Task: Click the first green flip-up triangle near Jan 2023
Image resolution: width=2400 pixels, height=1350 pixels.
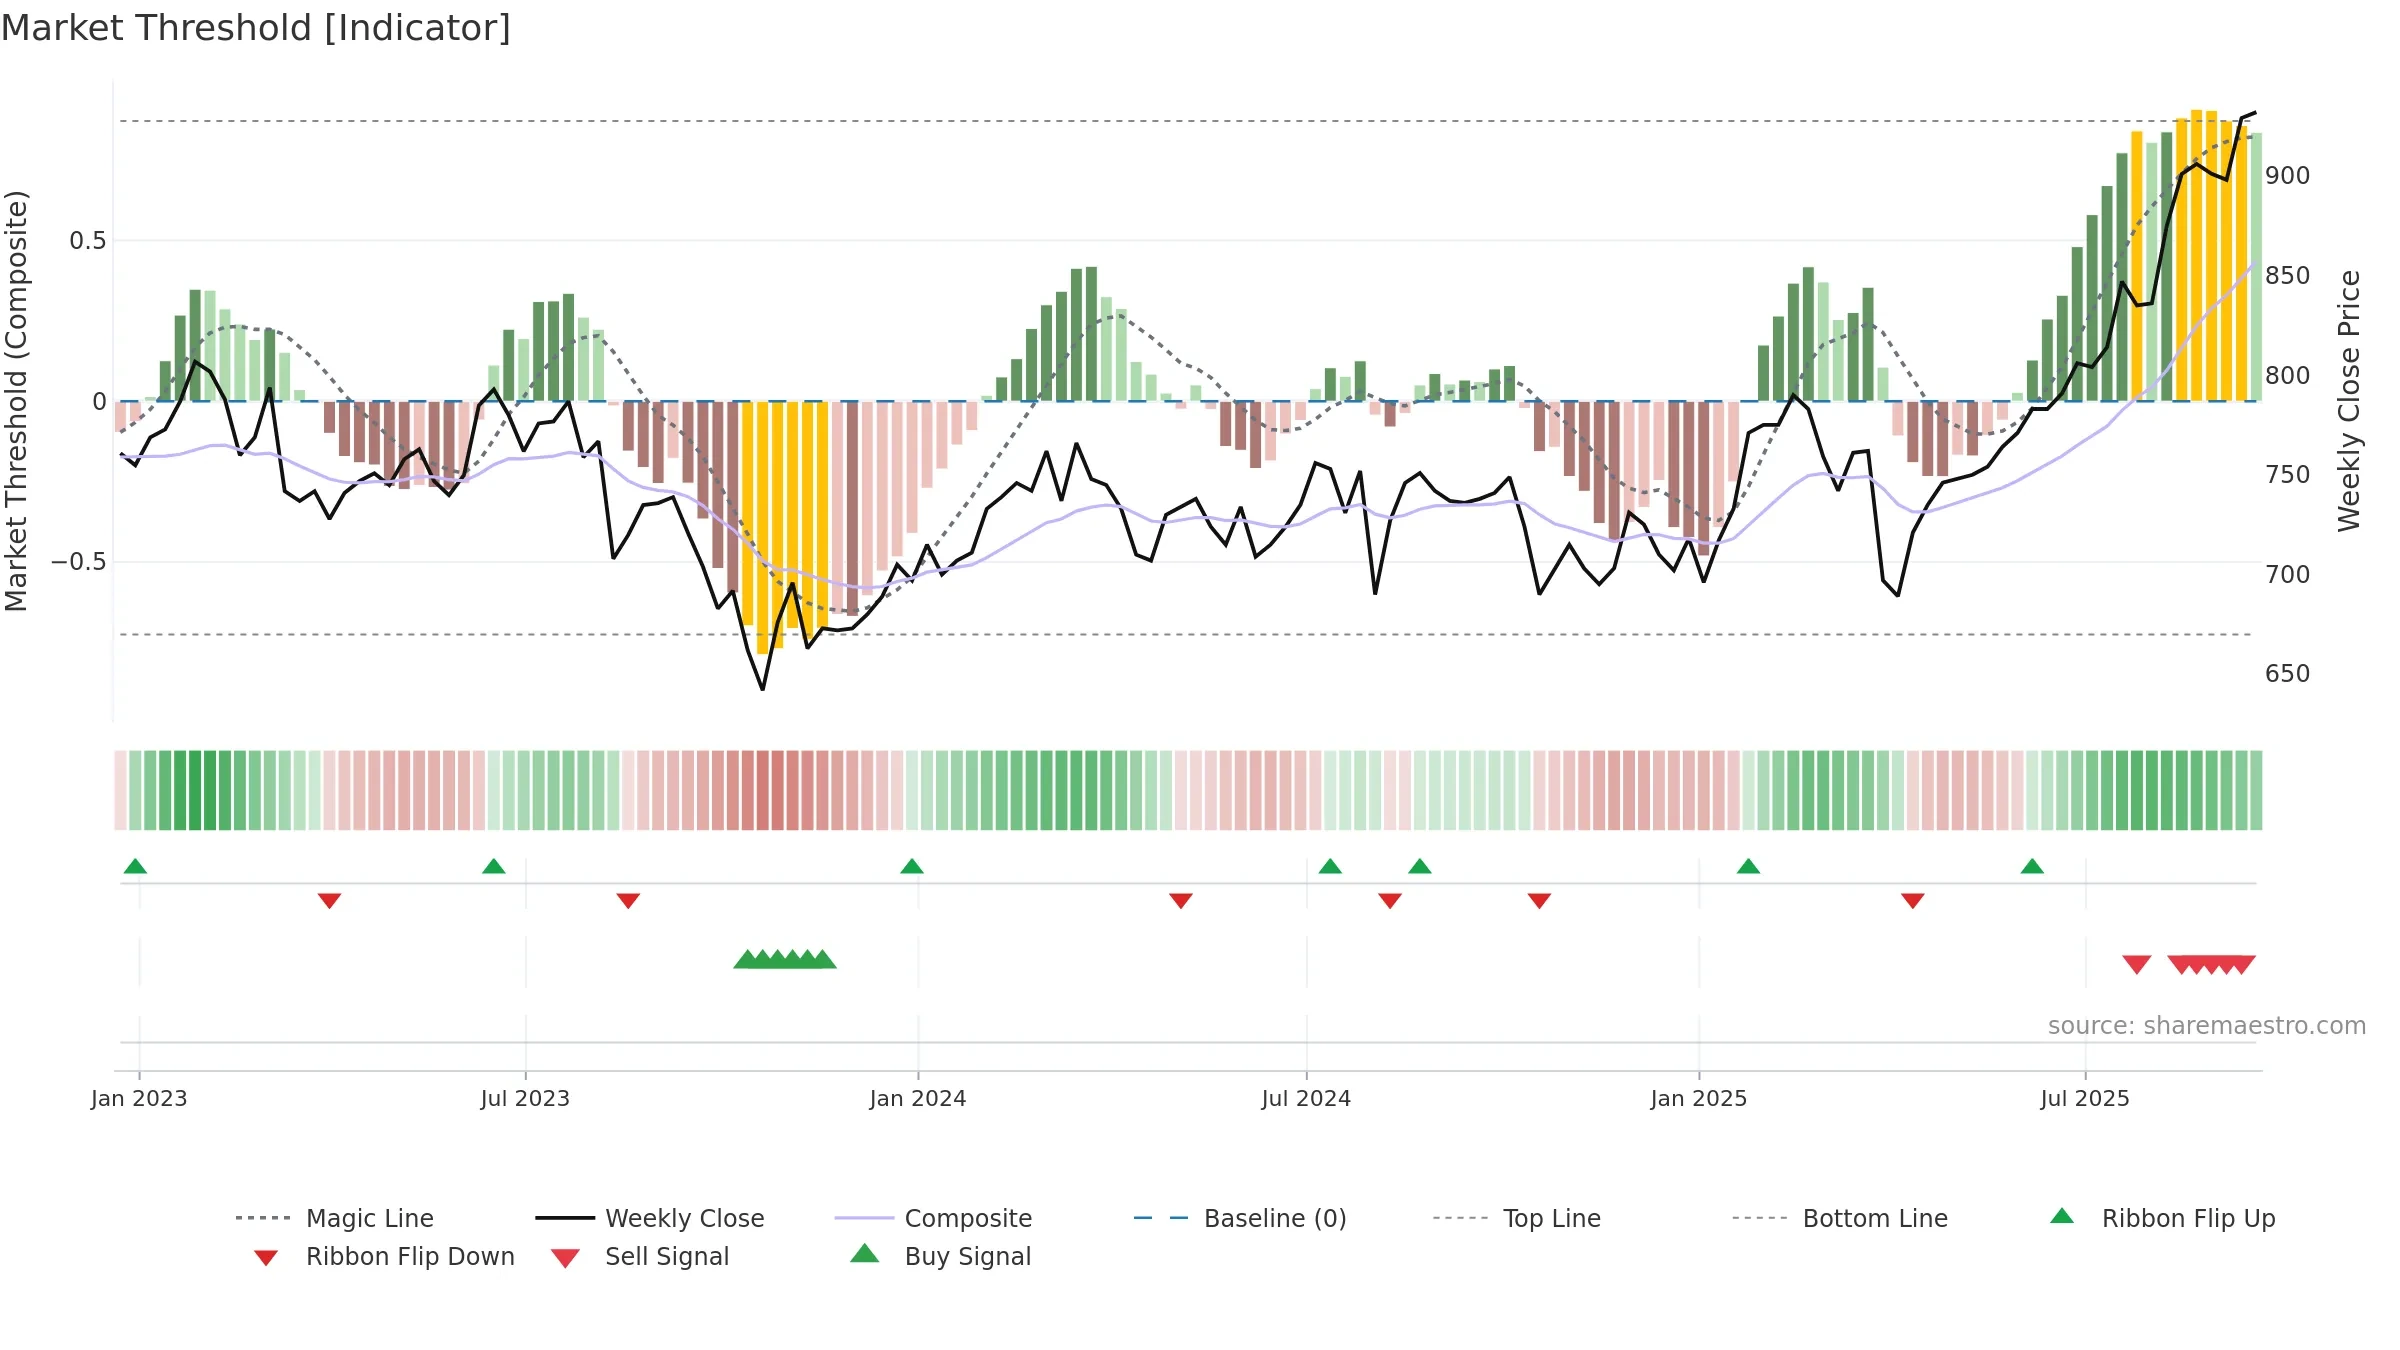Action: coord(135,866)
